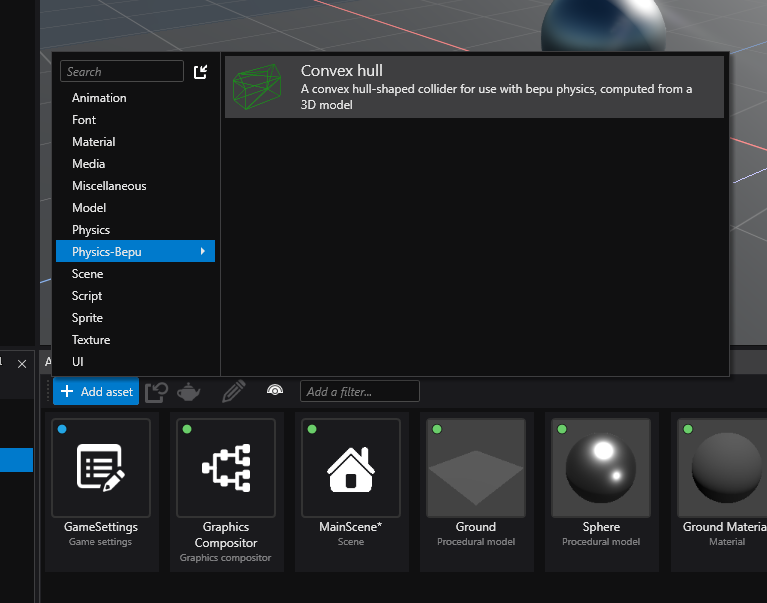Click the import asset icon beside Search
The width and height of the screenshot is (767, 603).
click(x=200, y=72)
